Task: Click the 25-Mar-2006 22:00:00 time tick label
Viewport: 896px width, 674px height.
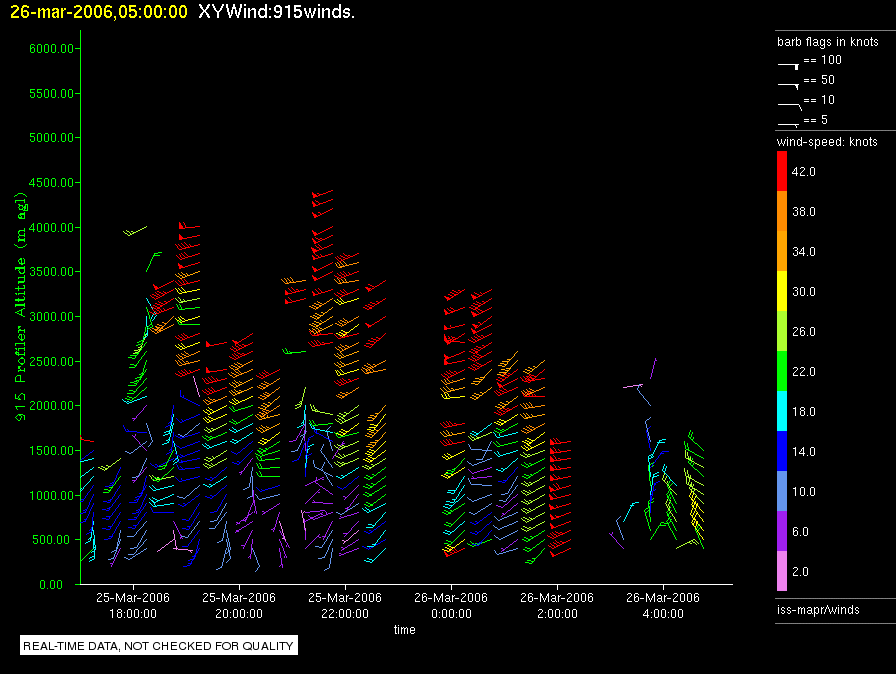Action: 345,605
